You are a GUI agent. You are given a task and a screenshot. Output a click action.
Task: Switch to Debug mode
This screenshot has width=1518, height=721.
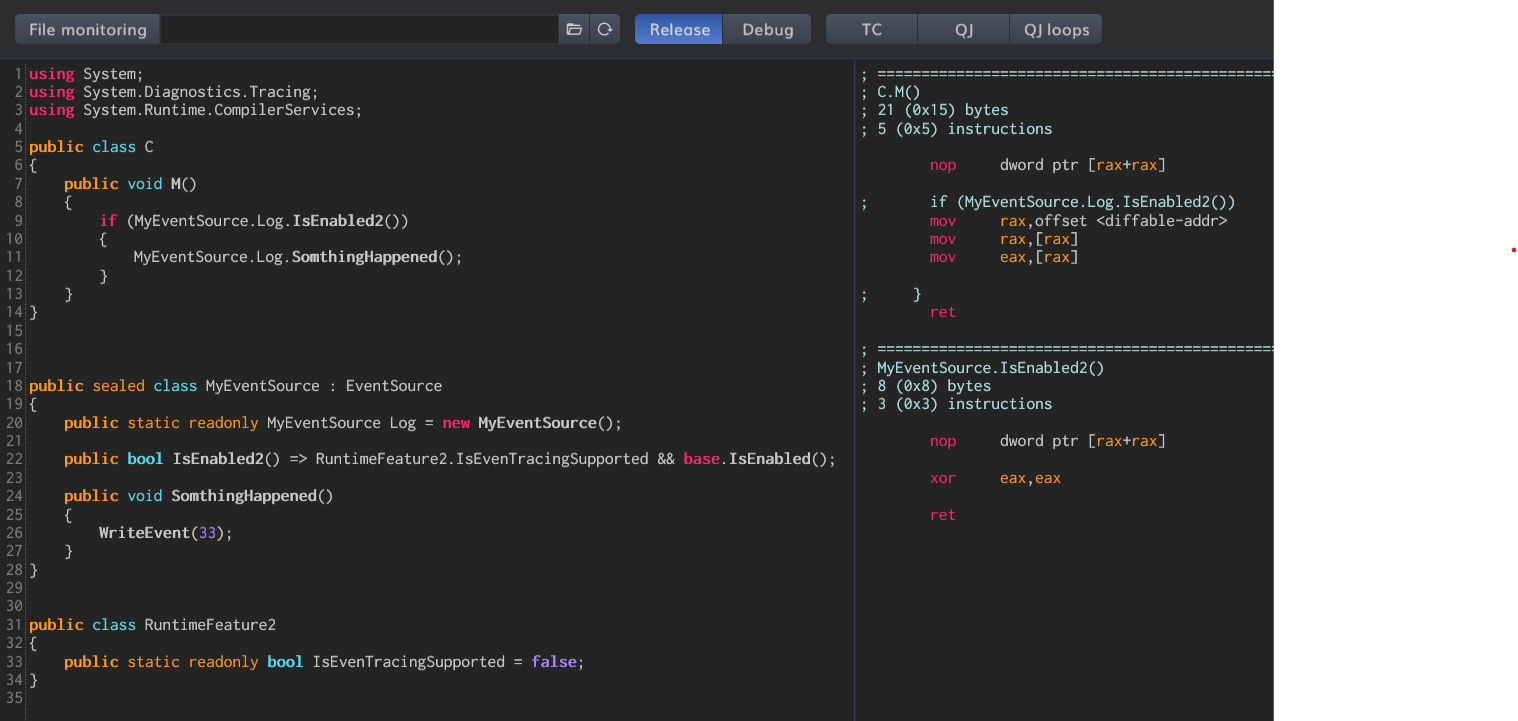[767, 29]
